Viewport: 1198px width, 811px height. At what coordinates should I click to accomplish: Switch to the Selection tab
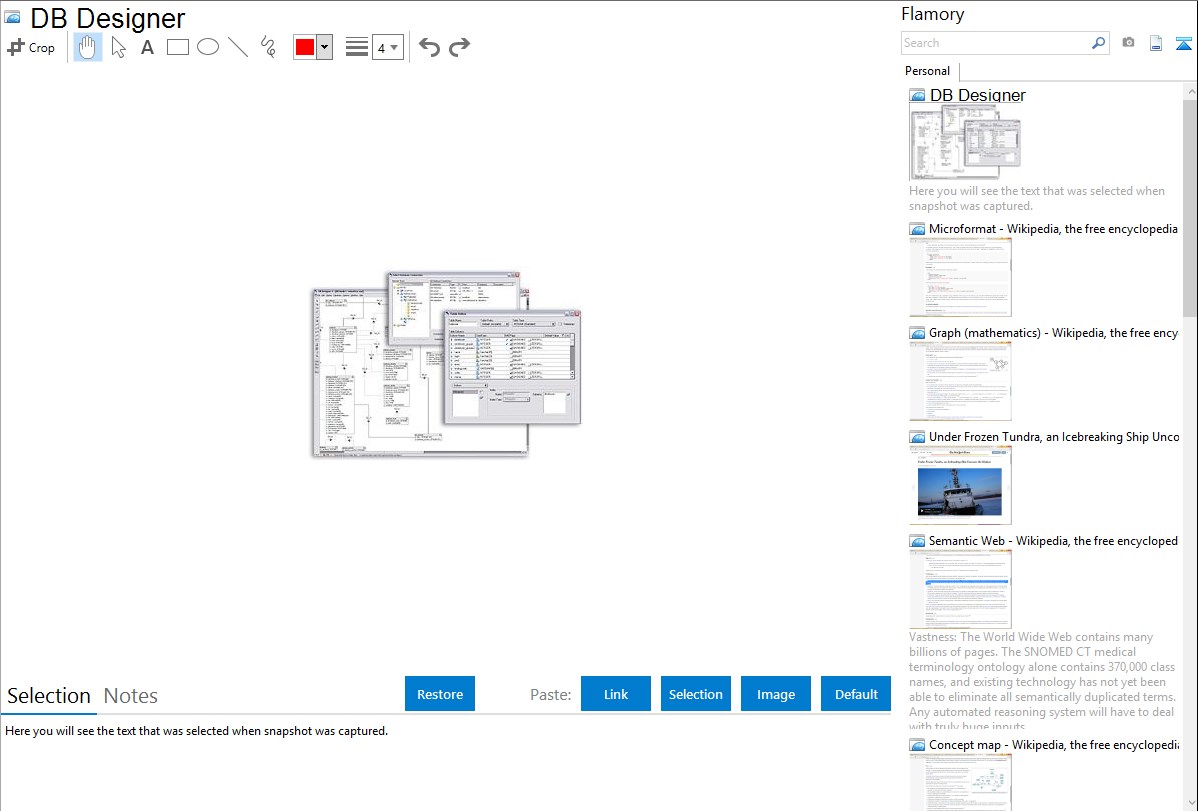49,696
